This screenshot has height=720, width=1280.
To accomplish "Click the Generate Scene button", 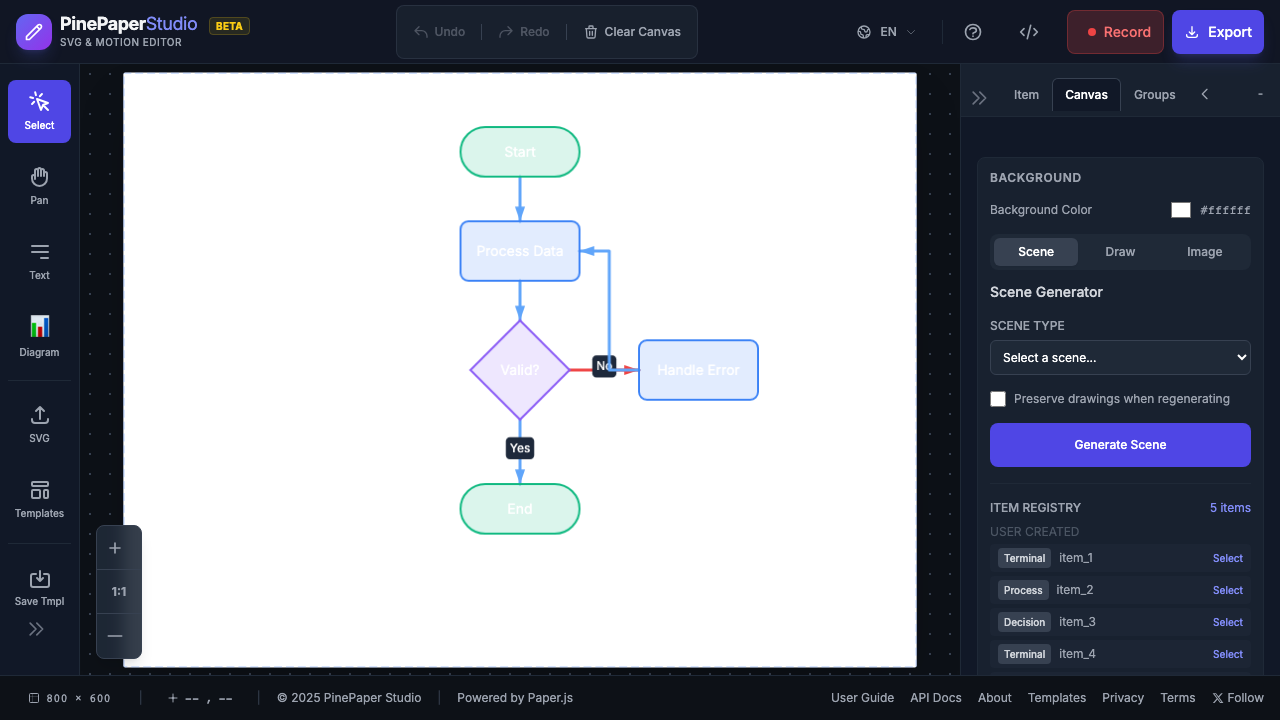I will (x=1120, y=444).
